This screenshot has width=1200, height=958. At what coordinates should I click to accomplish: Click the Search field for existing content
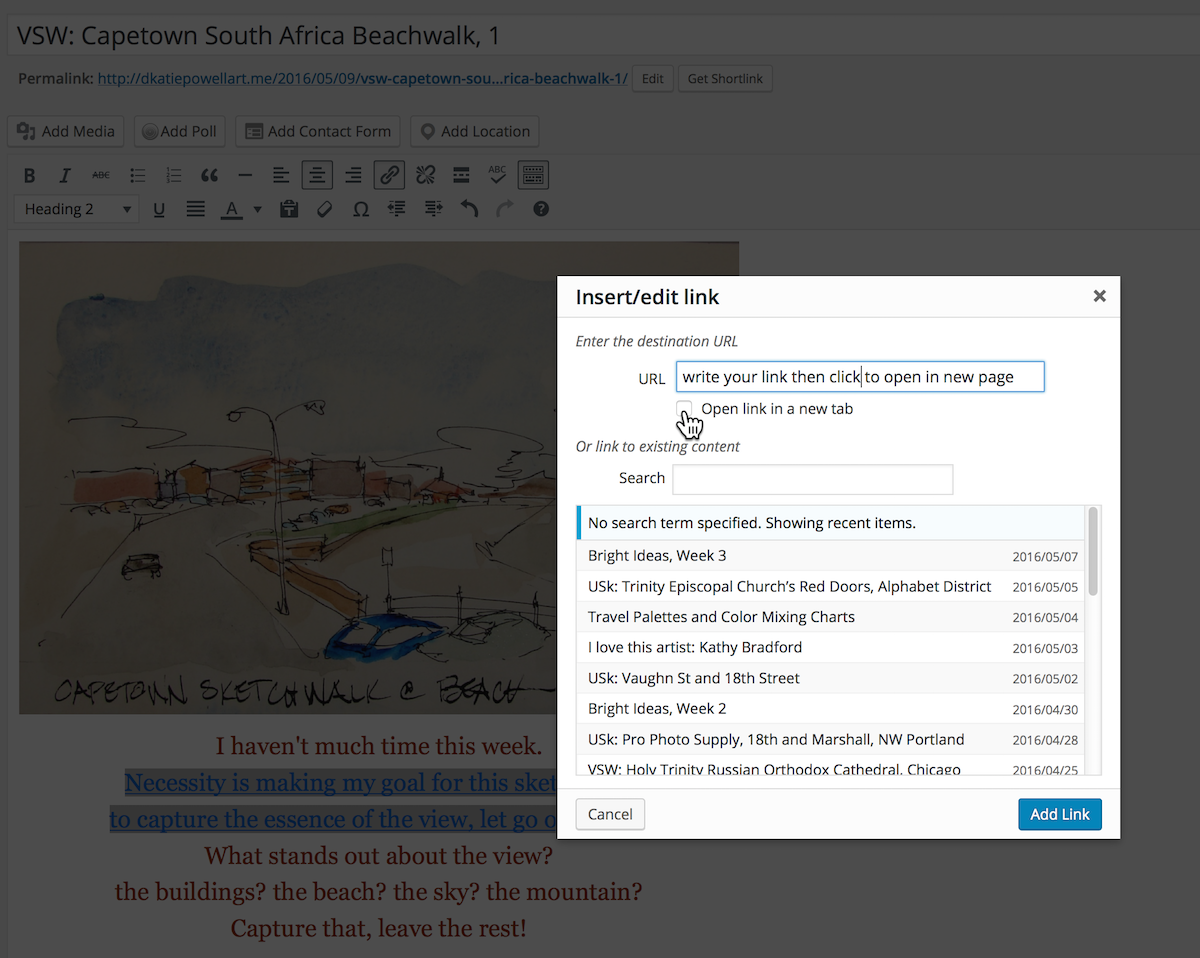click(812, 479)
